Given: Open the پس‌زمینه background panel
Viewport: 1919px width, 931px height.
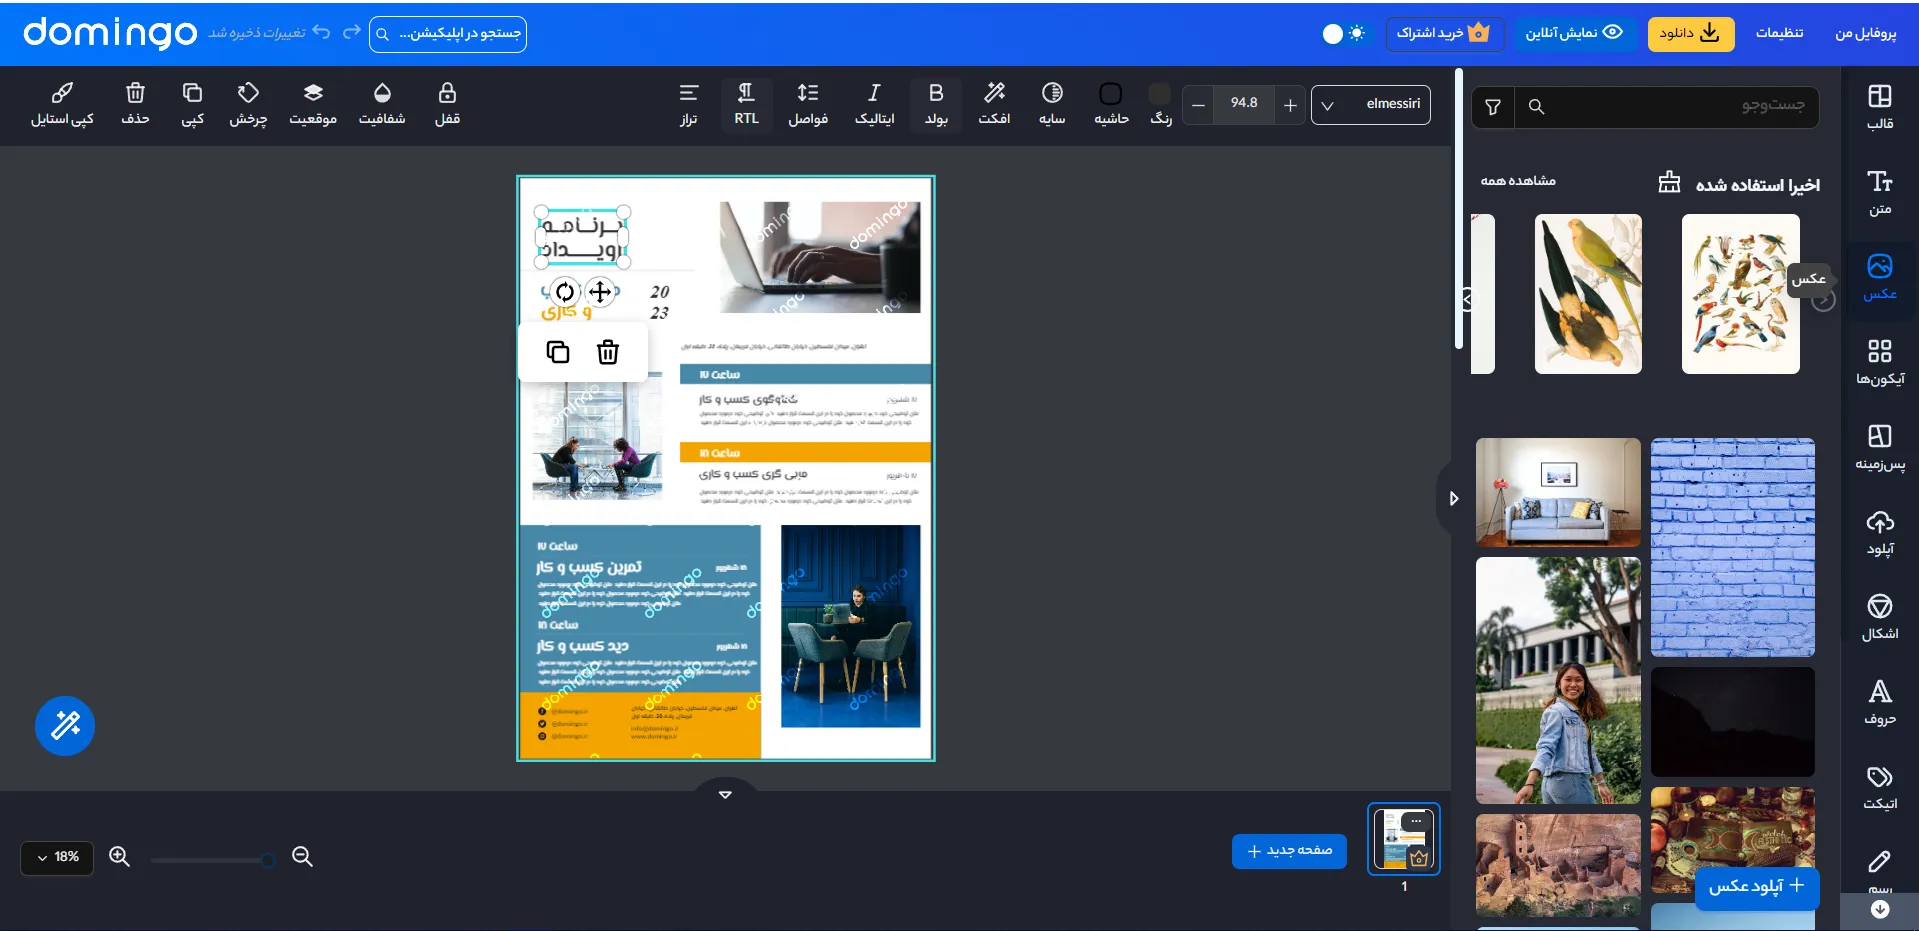Looking at the screenshot, I should (x=1879, y=448).
